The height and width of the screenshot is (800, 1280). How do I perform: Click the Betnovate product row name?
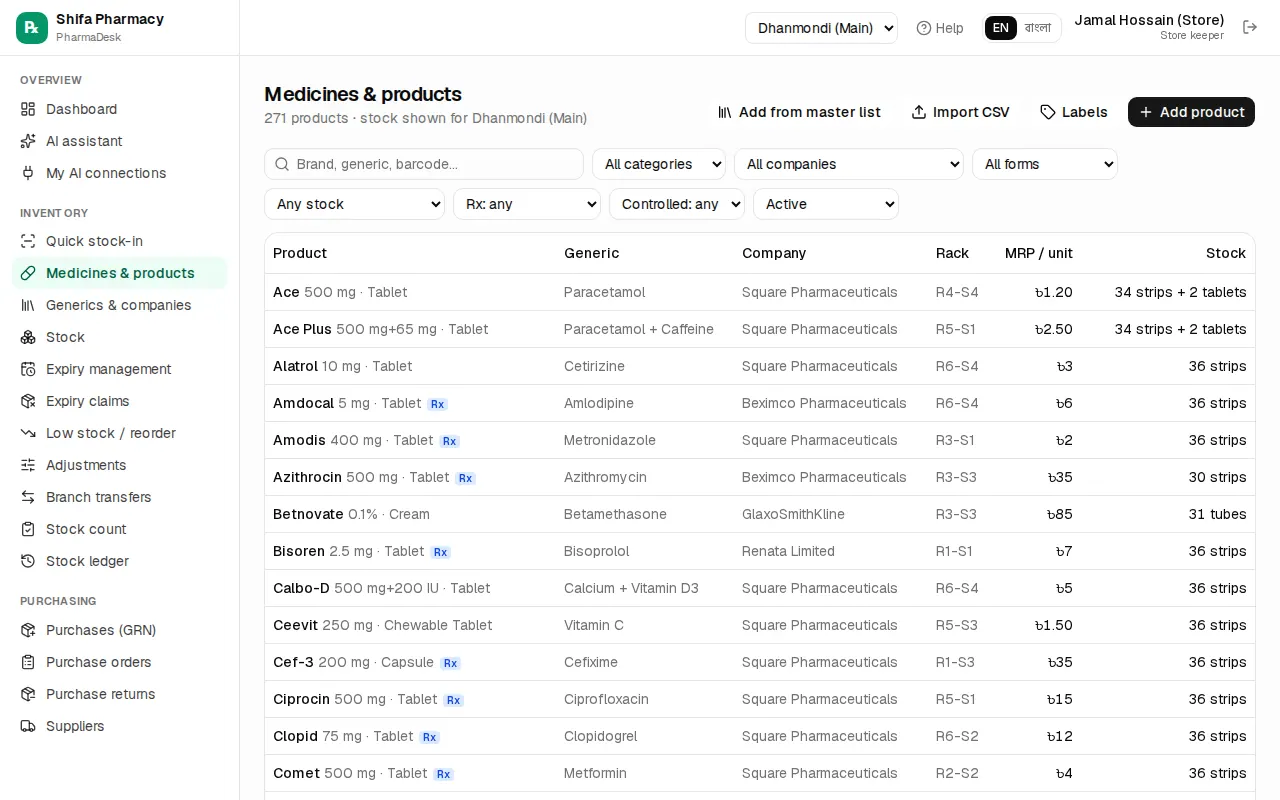(x=308, y=514)
